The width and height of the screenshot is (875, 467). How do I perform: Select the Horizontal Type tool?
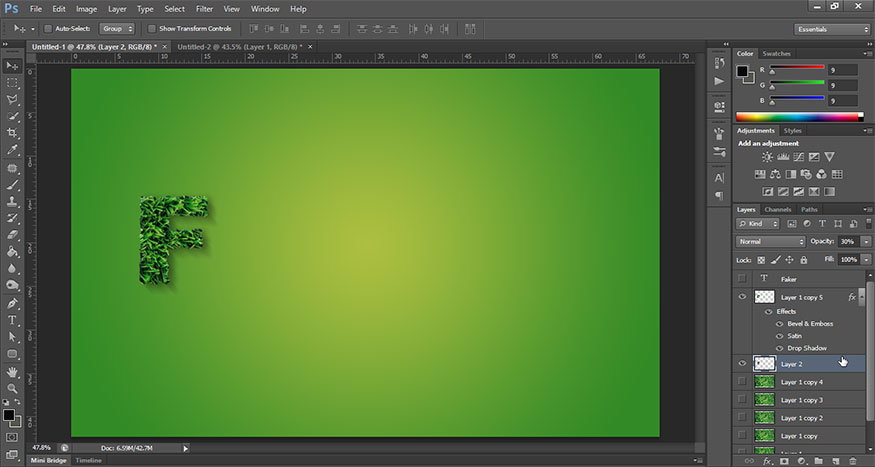click(12, 320)
